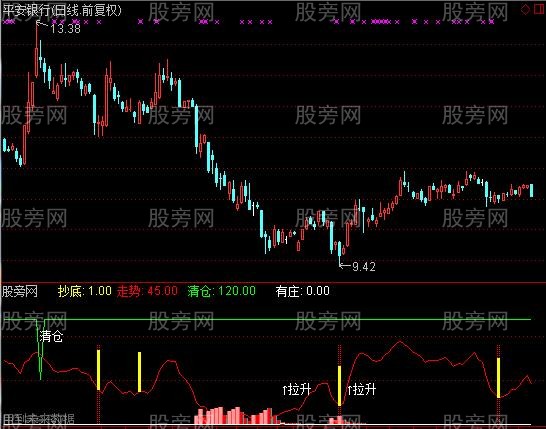Screen dimensions: 546x429
Task: Click the 用到未来数据 warning text
Action: (38, 418)
